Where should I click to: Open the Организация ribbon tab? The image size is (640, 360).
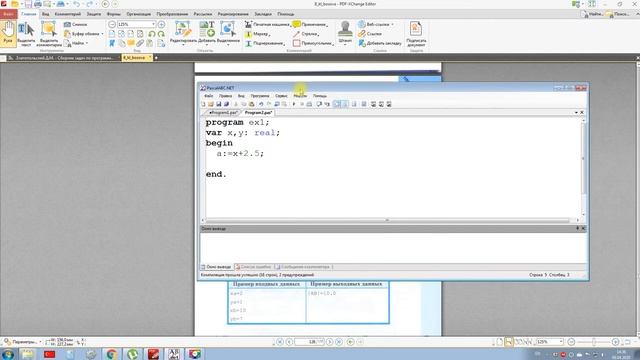[x=138, y=14]
